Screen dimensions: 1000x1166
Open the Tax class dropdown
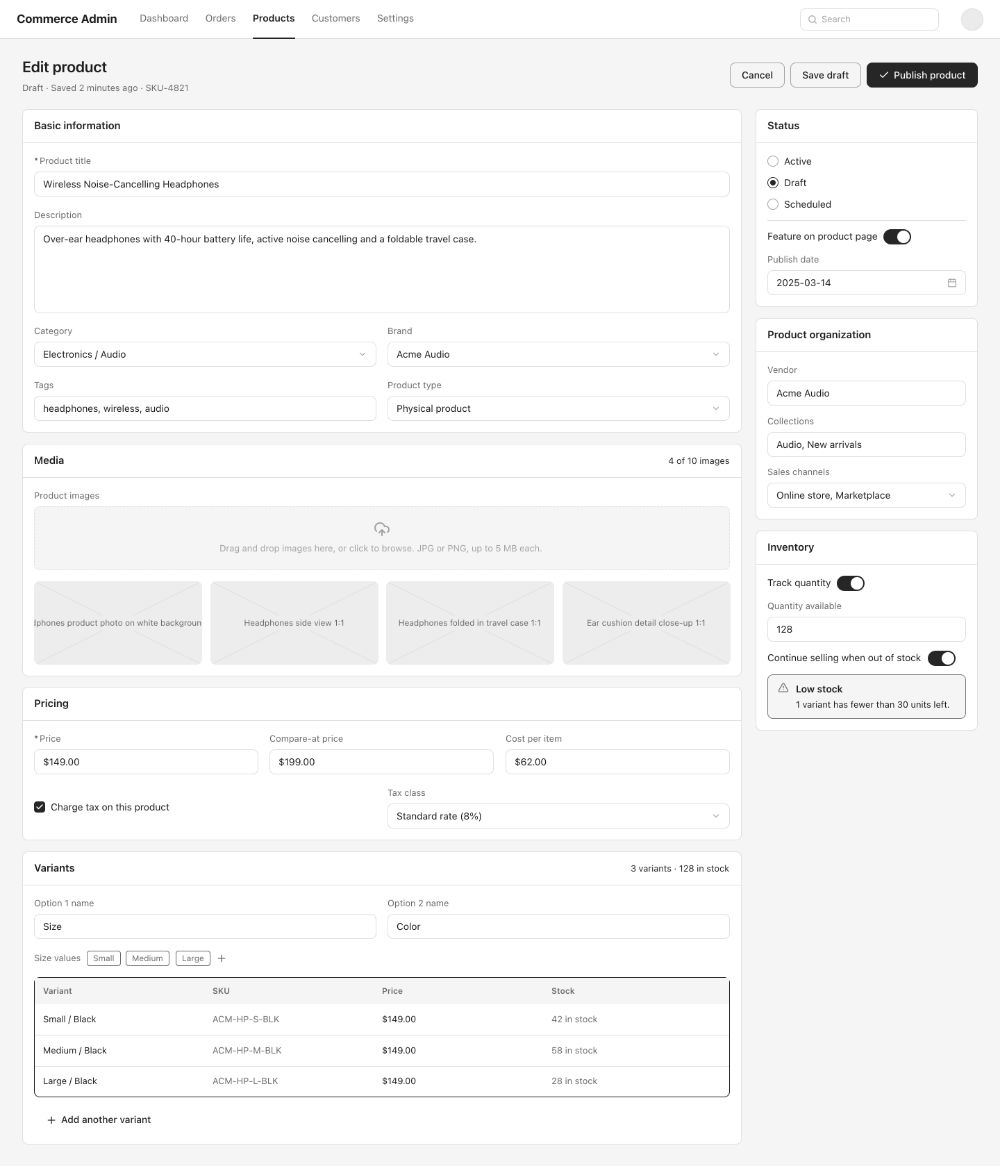[558, 816]
